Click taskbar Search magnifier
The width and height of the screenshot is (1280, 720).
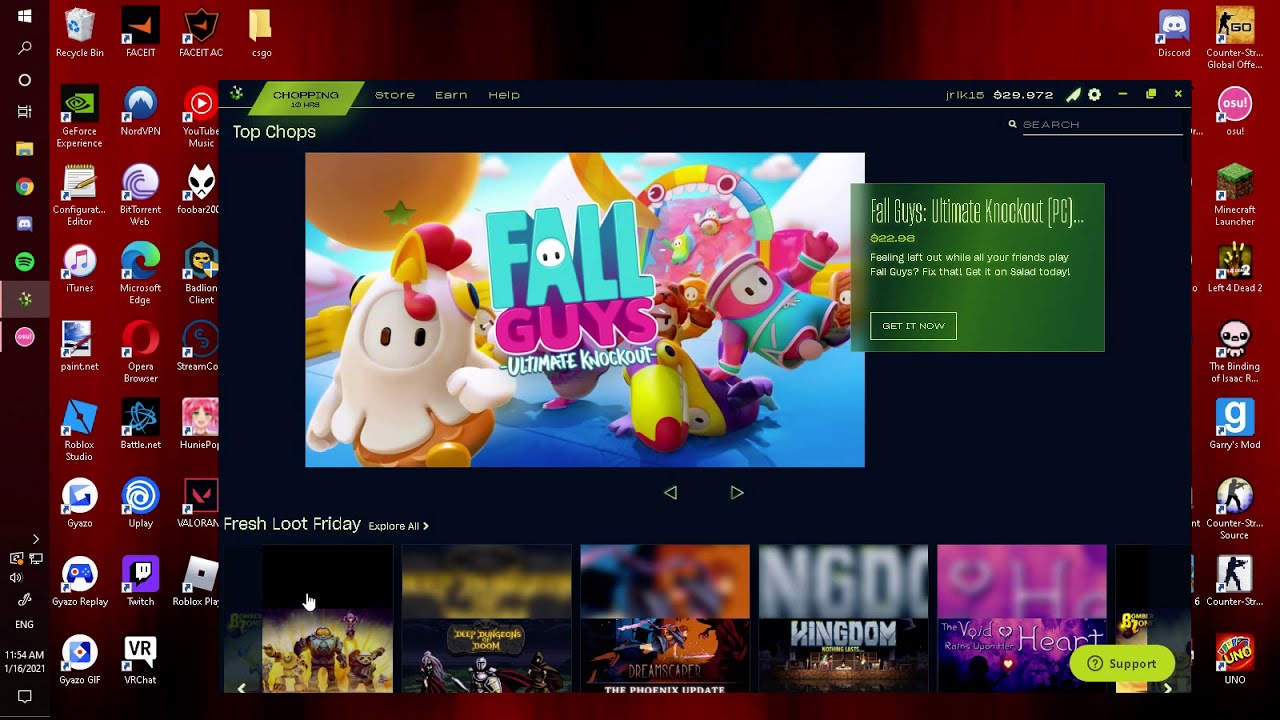25,48
